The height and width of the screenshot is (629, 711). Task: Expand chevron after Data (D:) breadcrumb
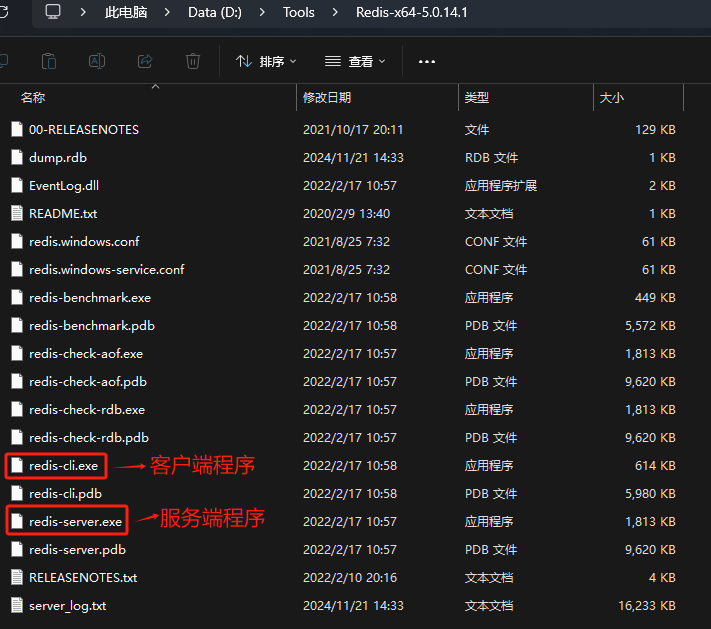tap(262, 12)
